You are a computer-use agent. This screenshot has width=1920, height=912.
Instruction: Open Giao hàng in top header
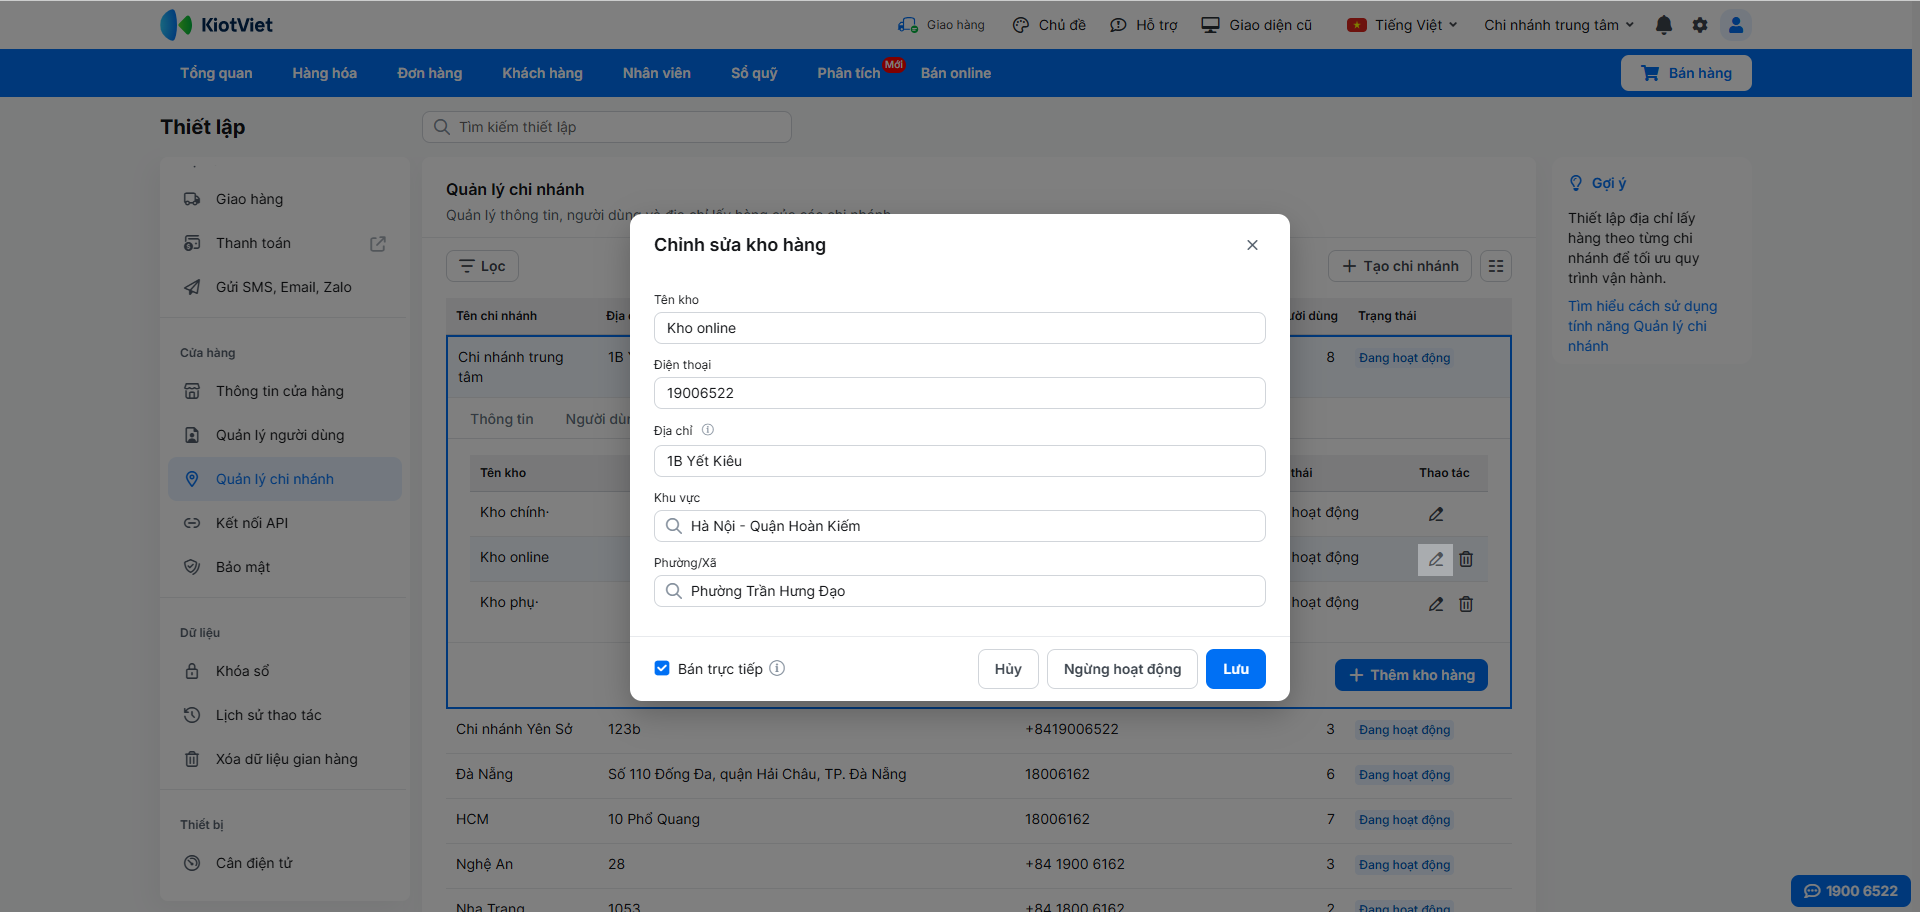click(941, 25)
